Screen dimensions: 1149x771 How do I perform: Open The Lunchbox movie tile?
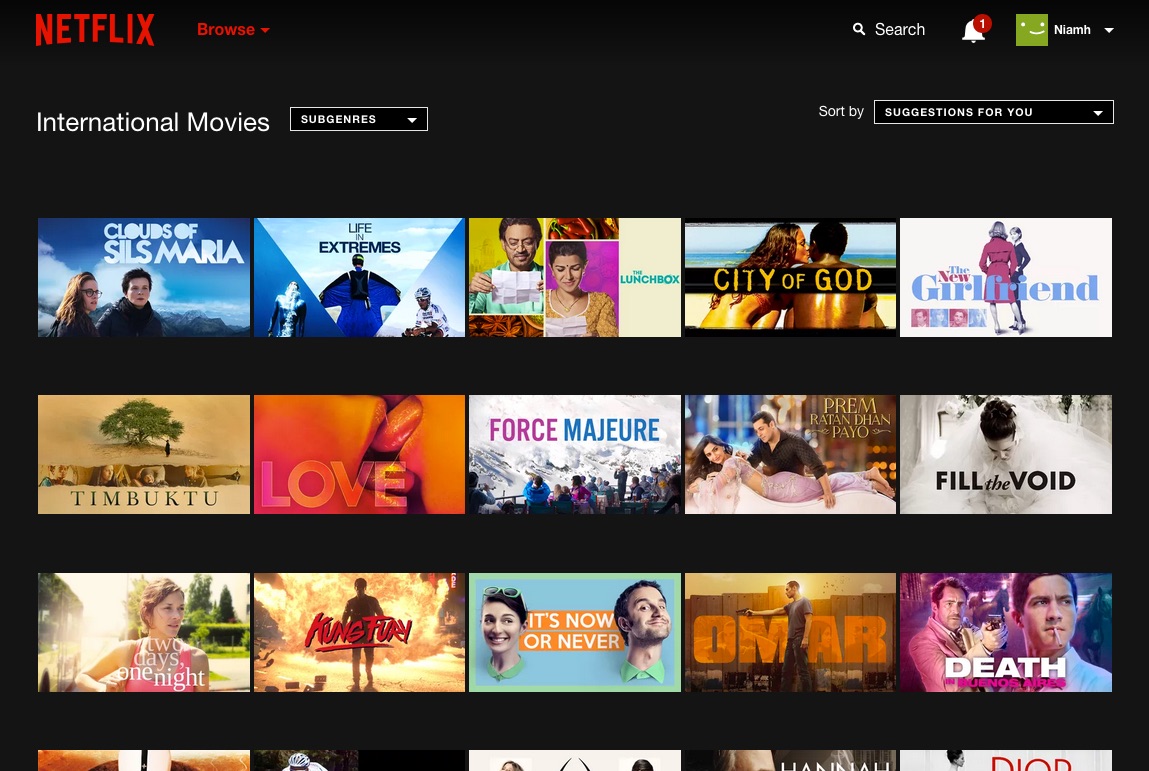(574, 277)
